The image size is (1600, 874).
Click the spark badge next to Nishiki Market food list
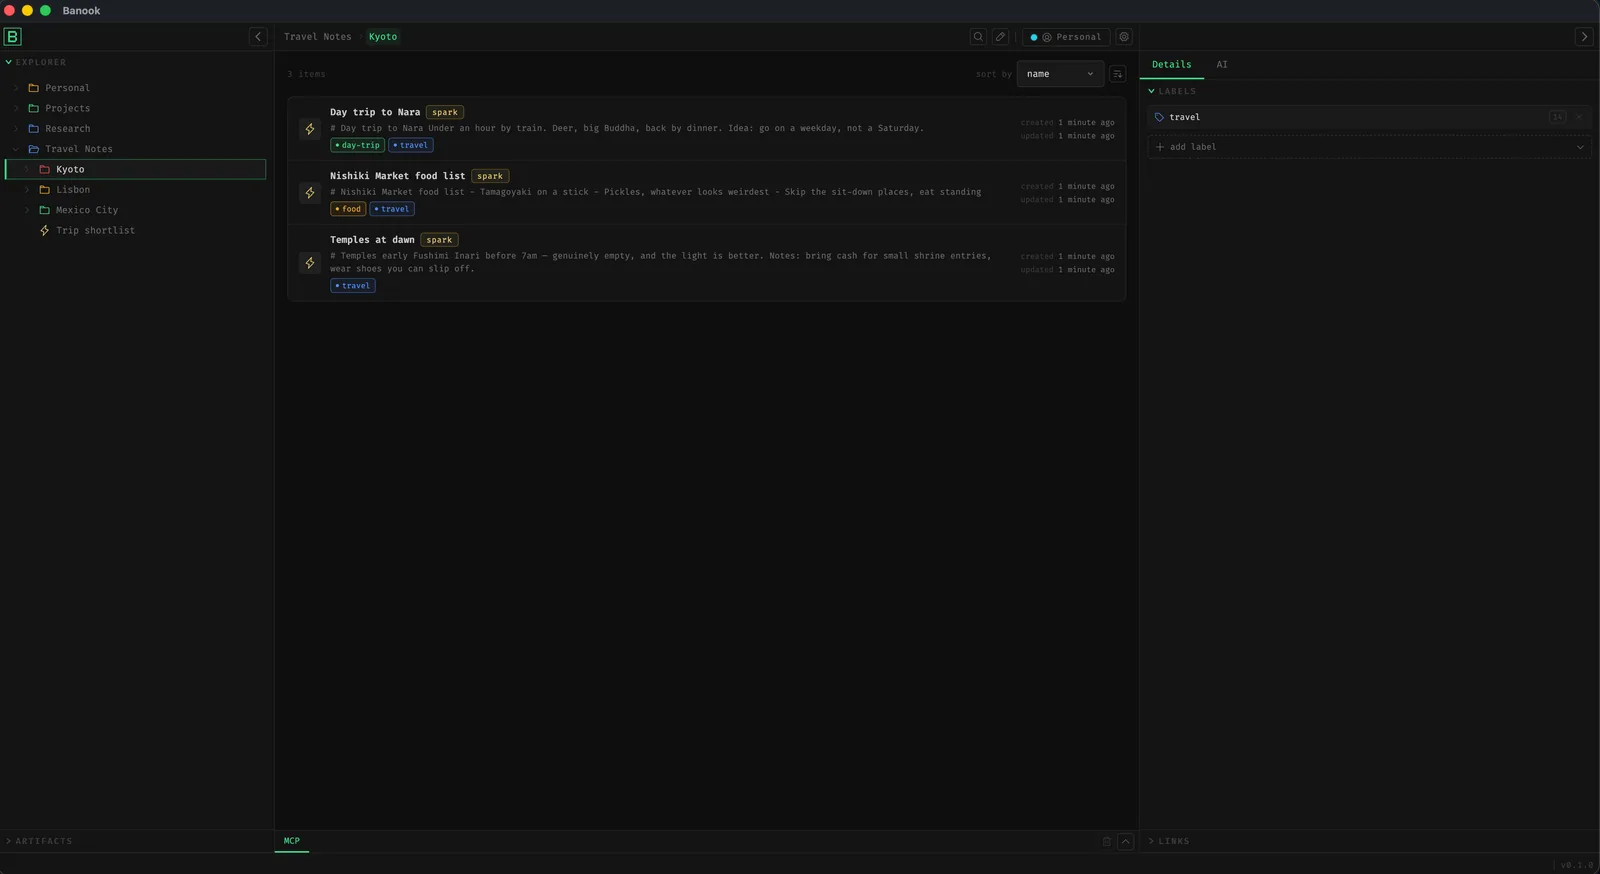(490, 176)
